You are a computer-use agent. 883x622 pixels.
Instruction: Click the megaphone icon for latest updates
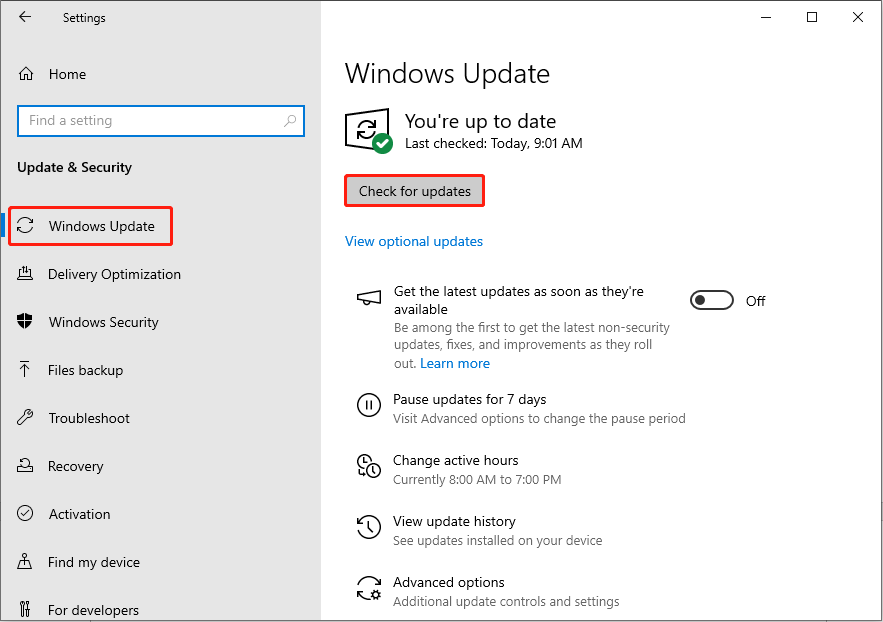point(369,297)
